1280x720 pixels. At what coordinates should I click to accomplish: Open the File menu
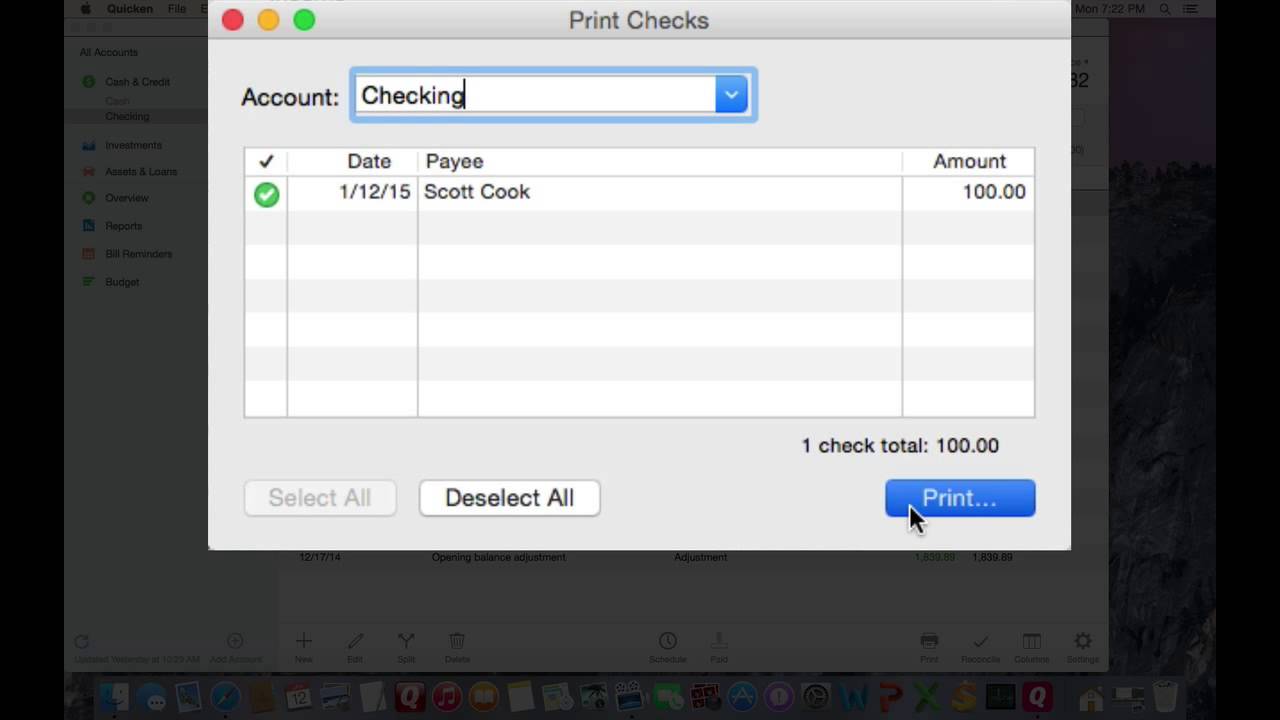[x=177, y=9]
